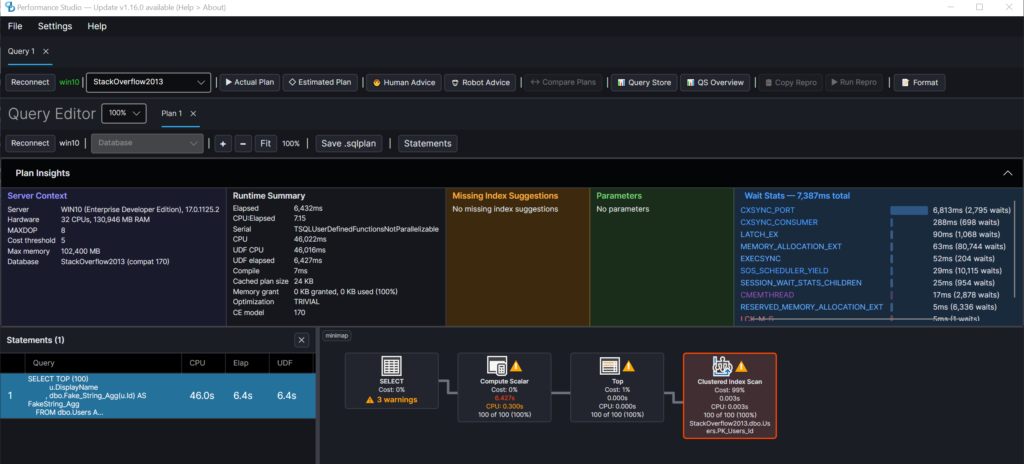
Task: Open the StackOverflow2013 database dropdown
Action: pos(148,82)
